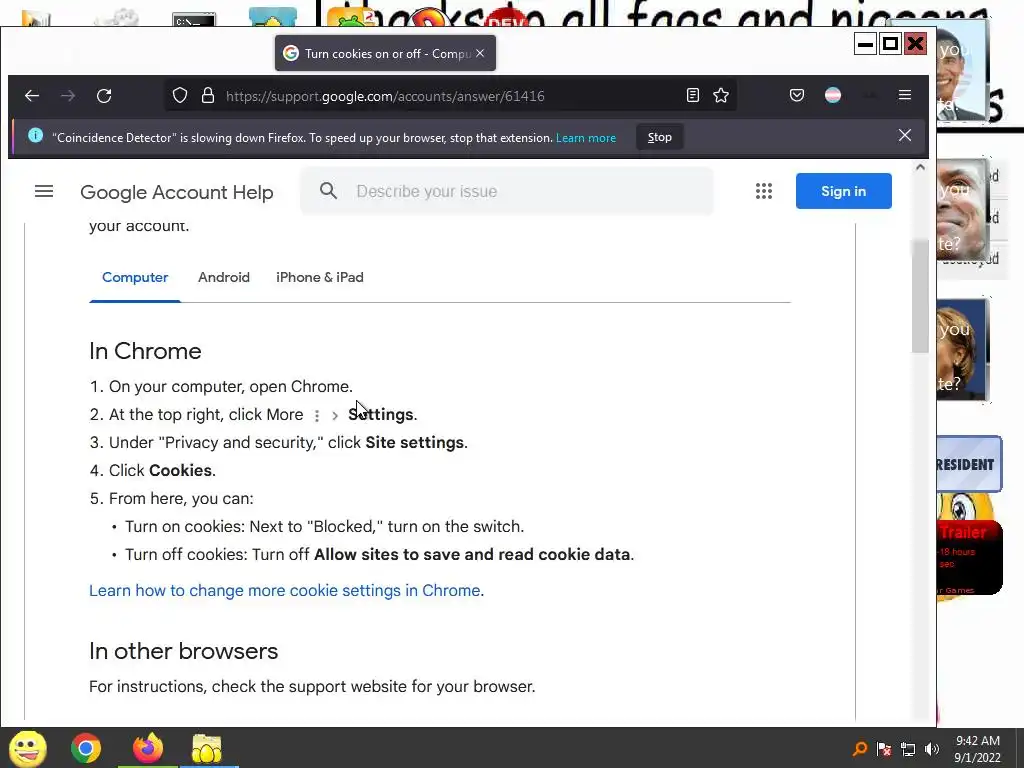The width and height of the screenshot is (1024, 768).
Task: Open the network tray icon
Action: (908, 748)
